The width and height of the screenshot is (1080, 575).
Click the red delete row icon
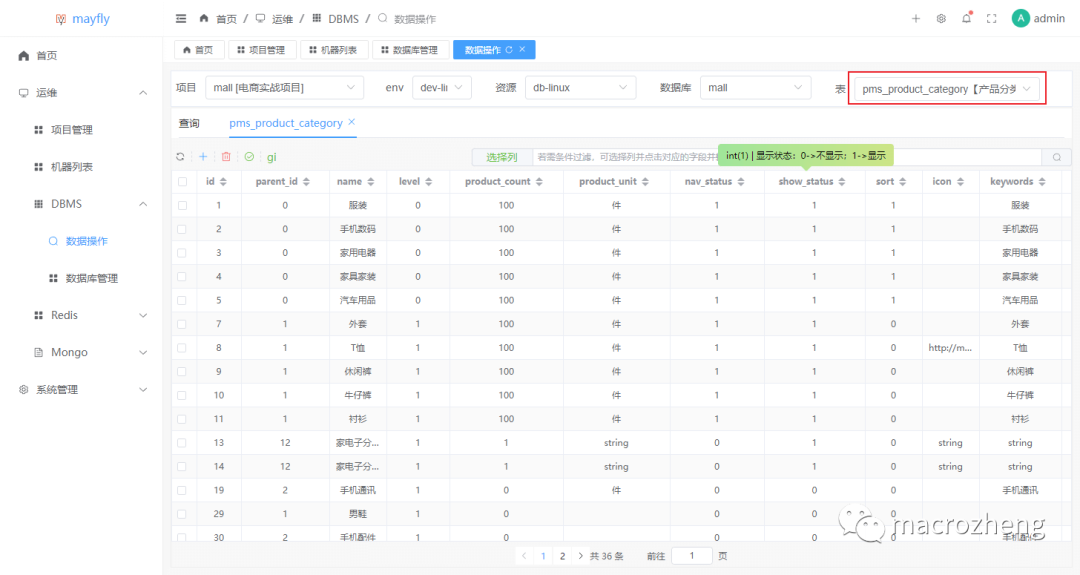coord(226,157)
